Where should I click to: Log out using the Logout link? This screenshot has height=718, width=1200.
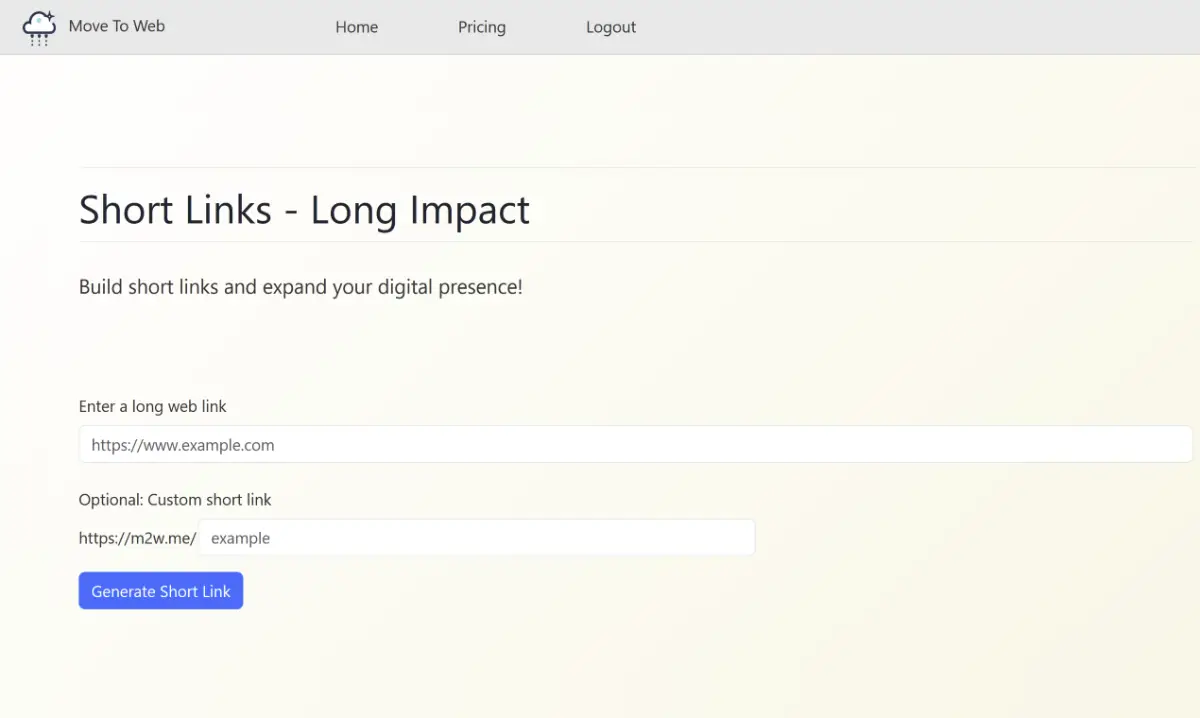point(610,27)
